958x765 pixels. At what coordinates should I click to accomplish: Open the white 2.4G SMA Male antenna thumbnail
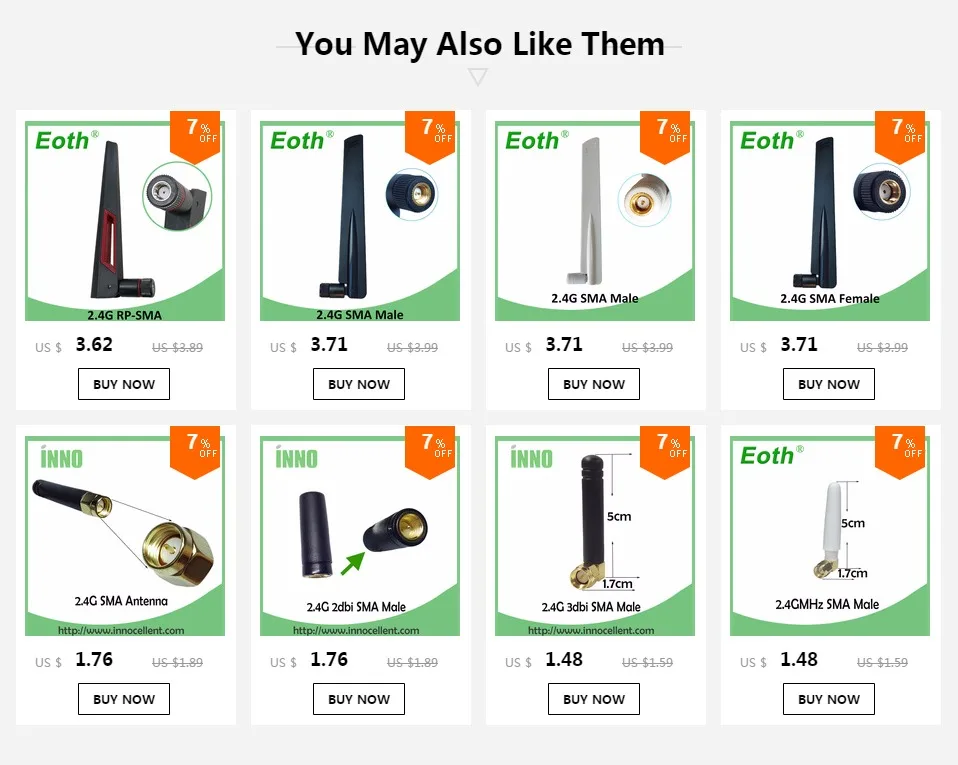tap(594, 221)
